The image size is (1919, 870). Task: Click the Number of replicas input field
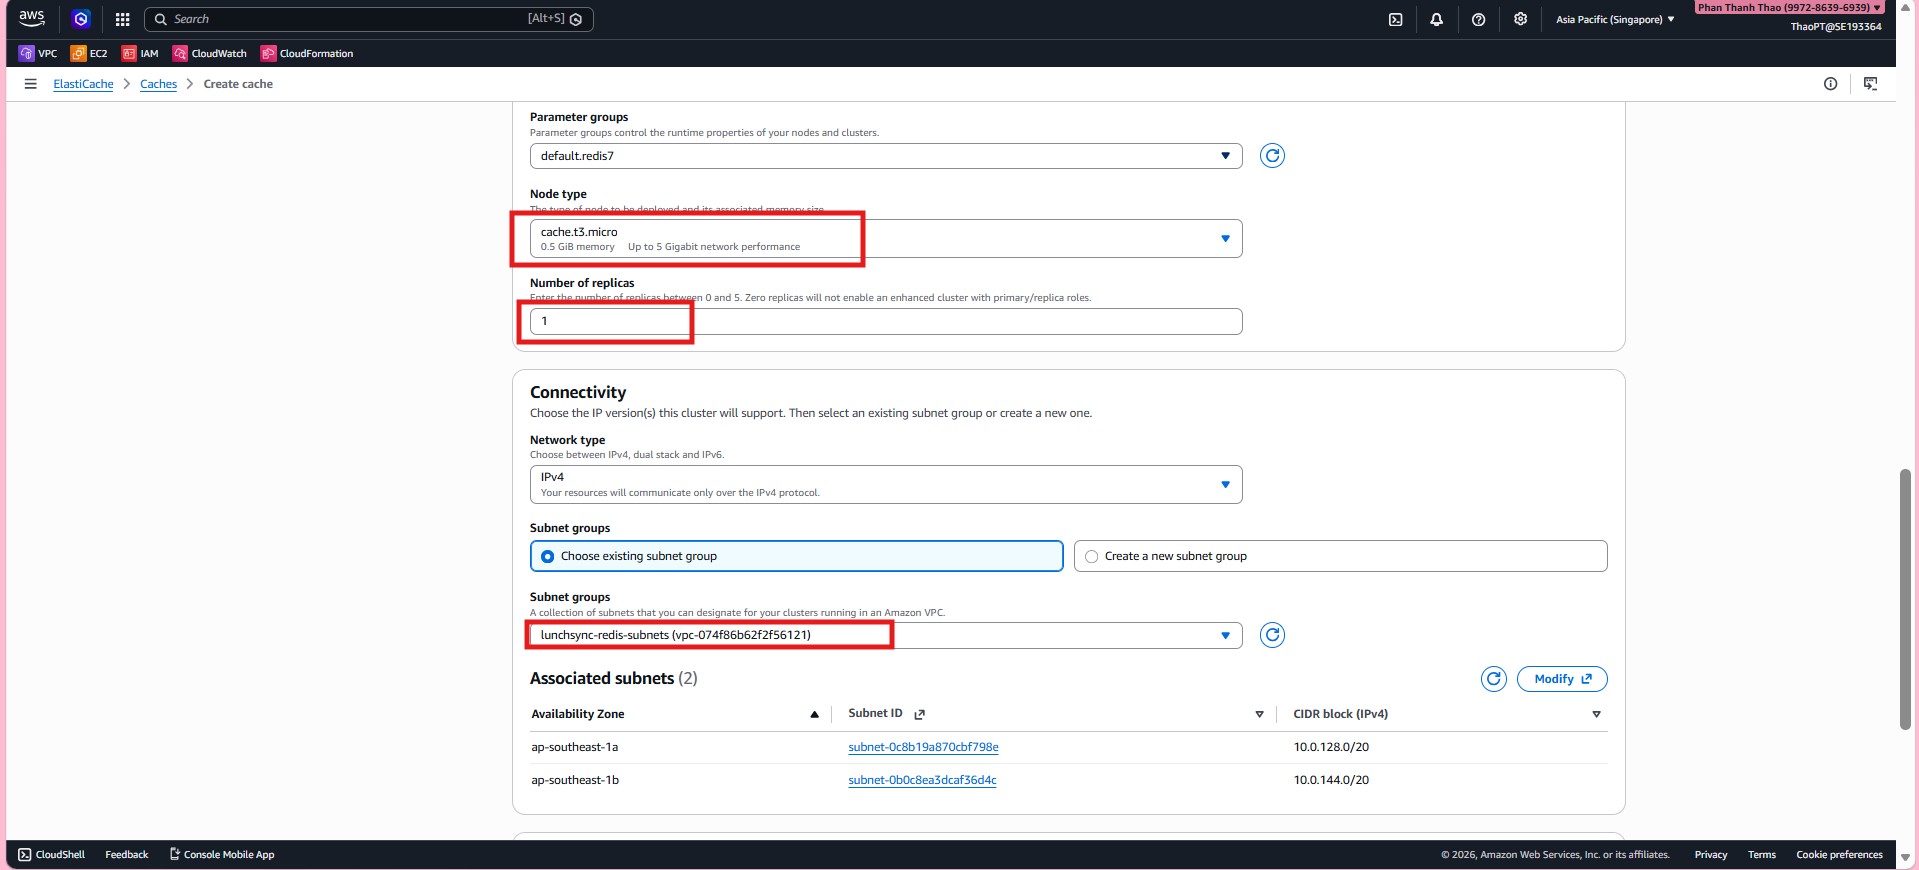point(886,321)
